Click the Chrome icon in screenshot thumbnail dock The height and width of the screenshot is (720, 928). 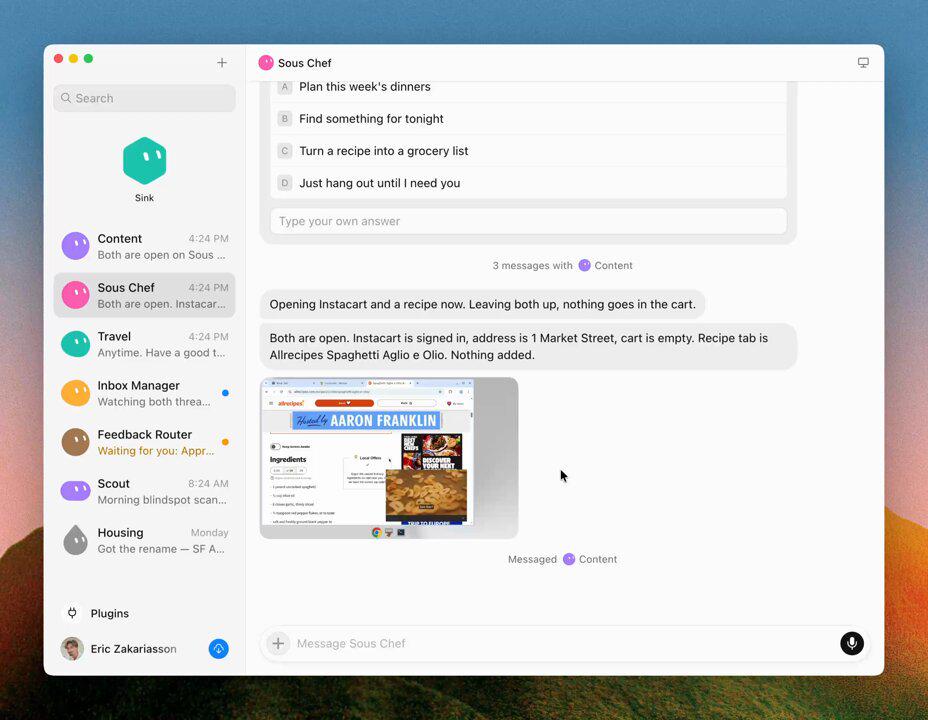pos(376,532)
